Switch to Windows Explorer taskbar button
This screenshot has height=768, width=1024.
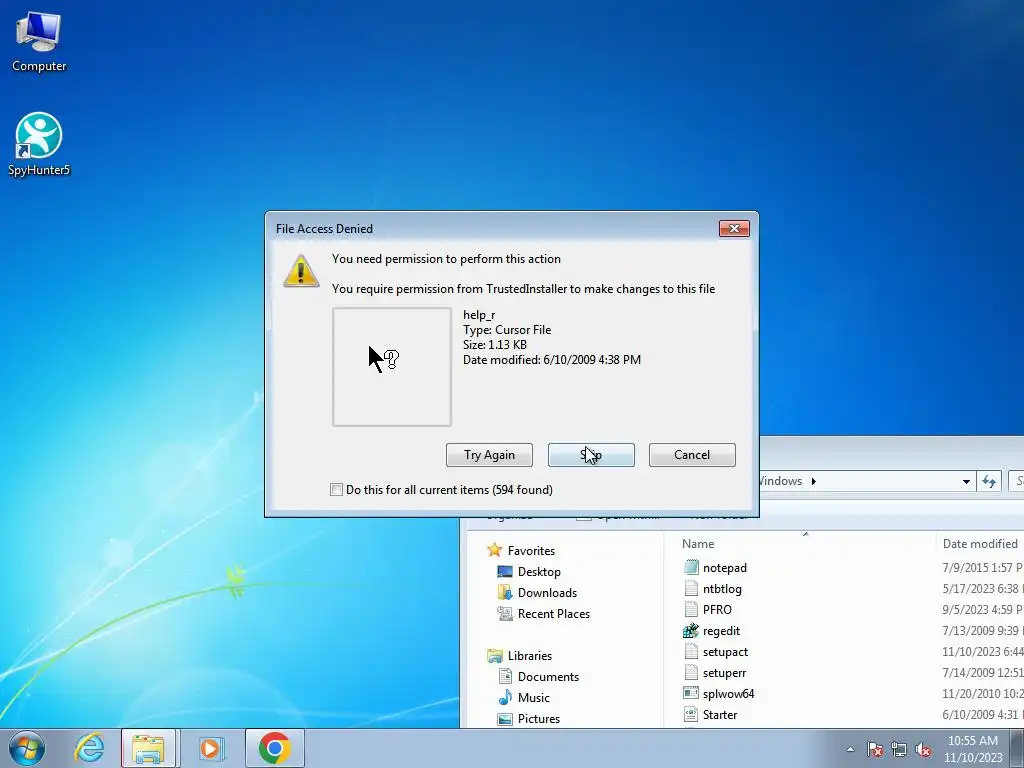click(x=148, y=748)
